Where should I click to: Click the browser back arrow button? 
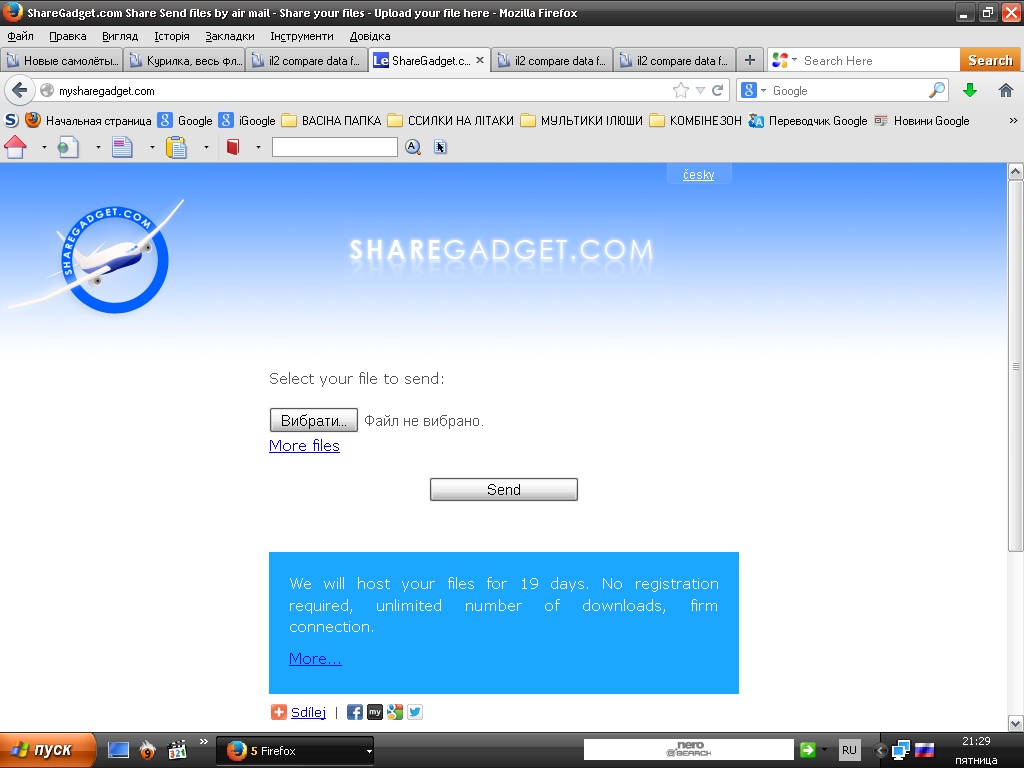point(20,90)
